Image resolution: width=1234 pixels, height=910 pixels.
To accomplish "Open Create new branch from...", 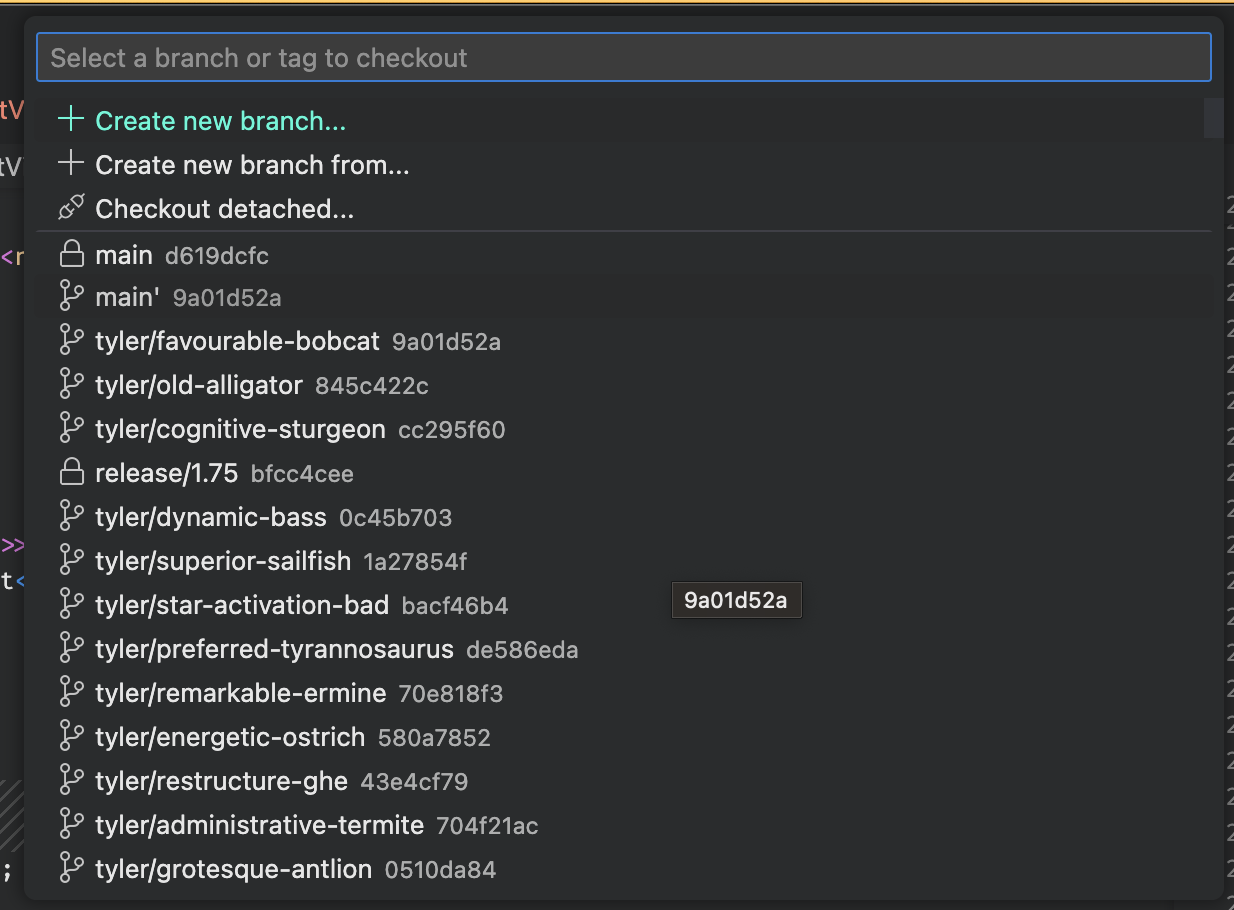I will click(251, 165).
